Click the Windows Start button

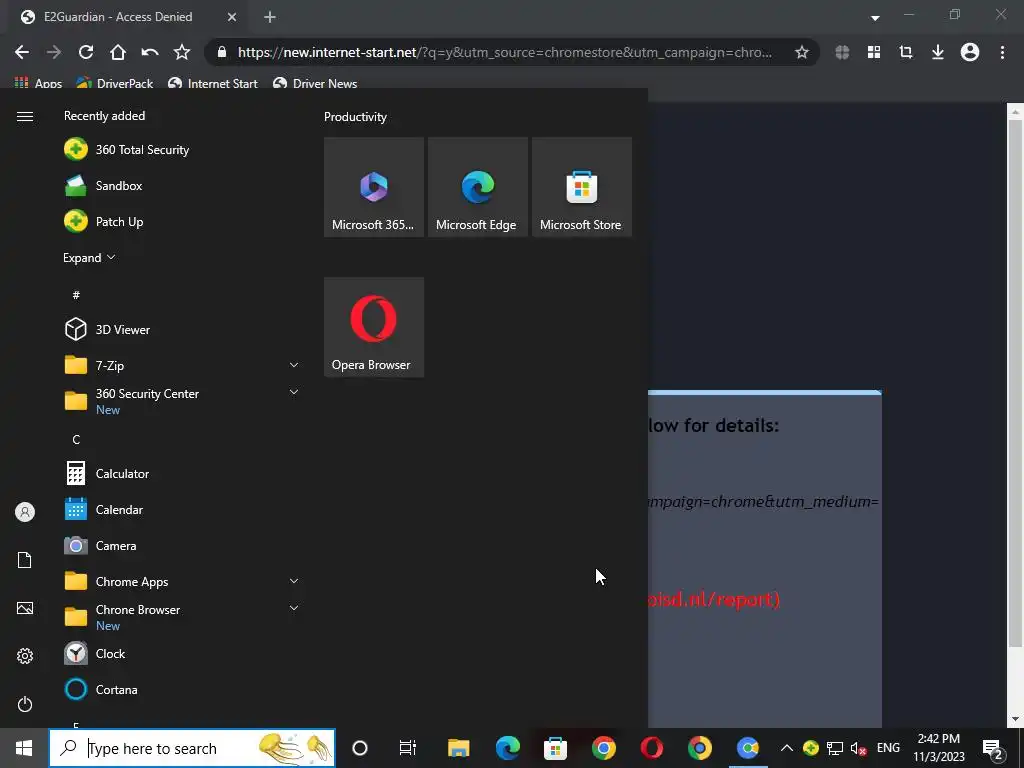tap(24, 748)
